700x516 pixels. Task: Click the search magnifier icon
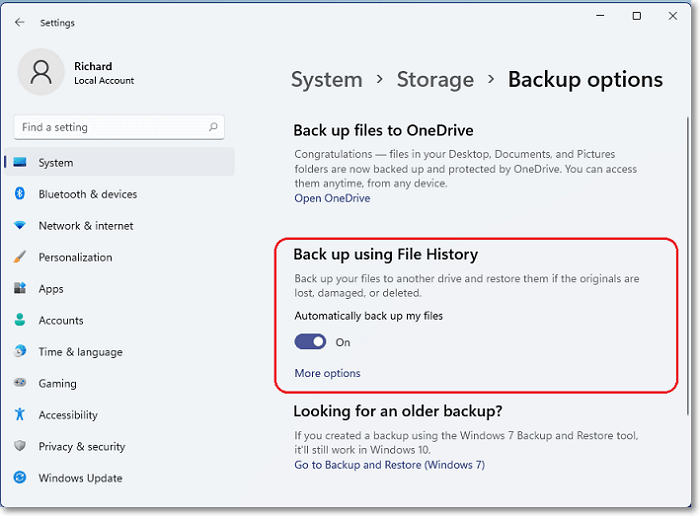pyautogui.click(x=213, y=128)
